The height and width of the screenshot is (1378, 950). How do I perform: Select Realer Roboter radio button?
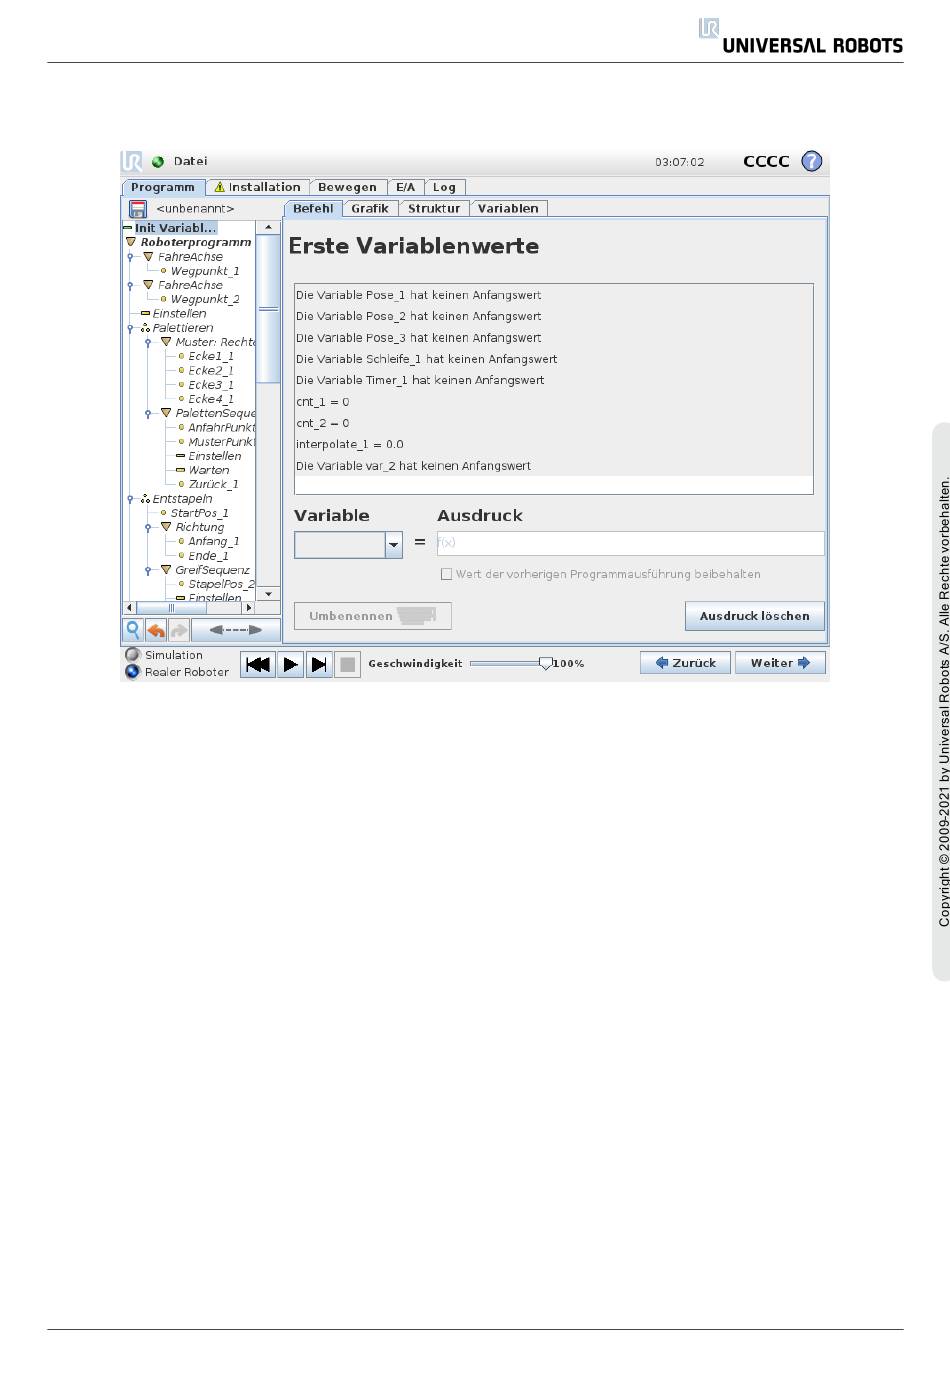click(x=132, y=672)
